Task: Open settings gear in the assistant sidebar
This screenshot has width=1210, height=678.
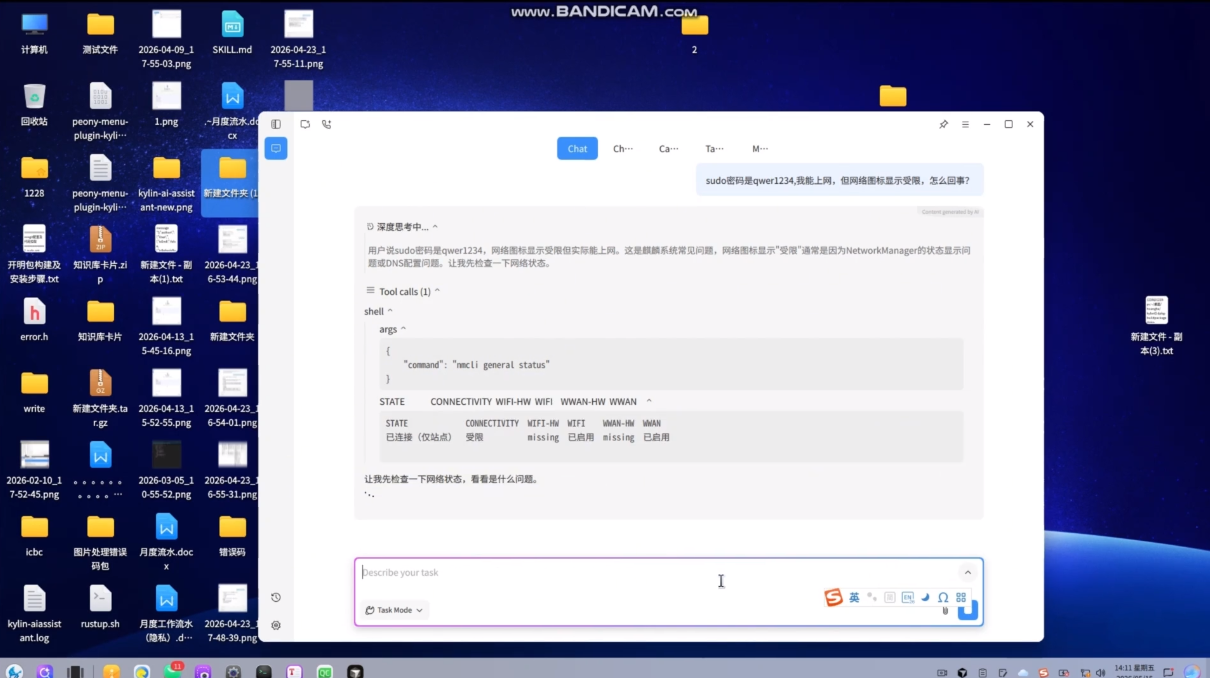Action: [276, 625]
